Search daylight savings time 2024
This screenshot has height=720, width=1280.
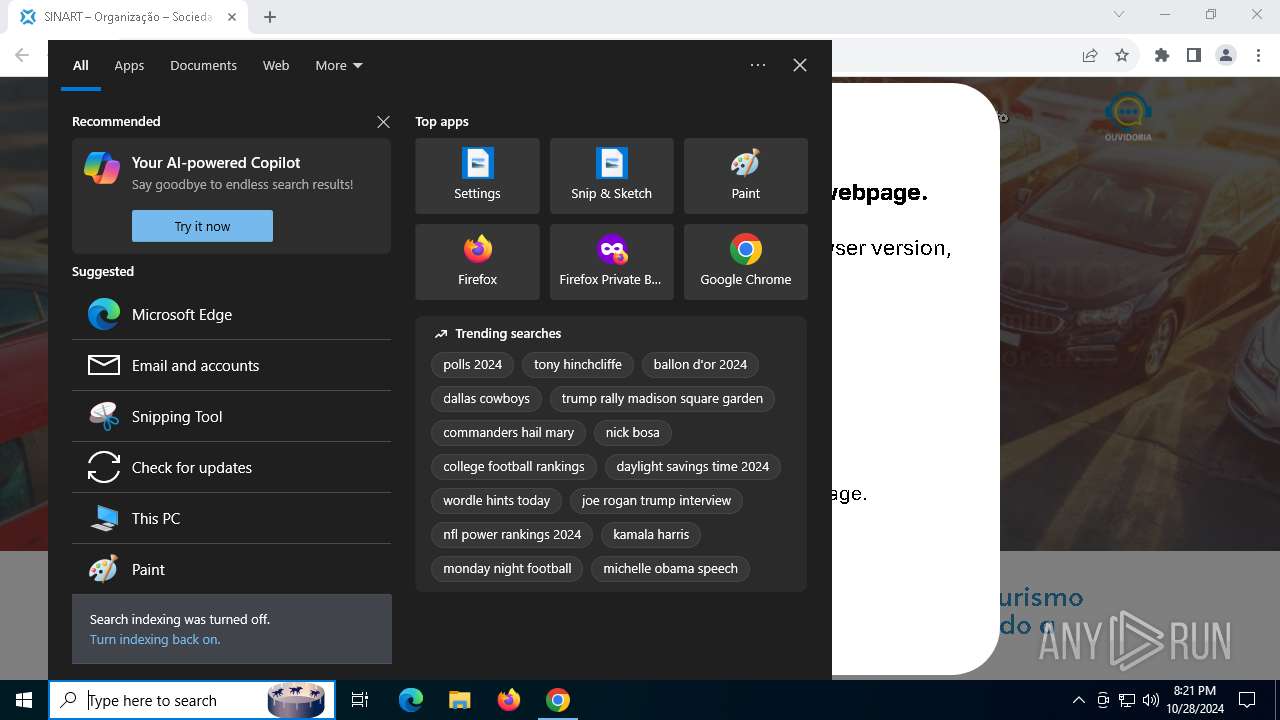pos(692,467)
